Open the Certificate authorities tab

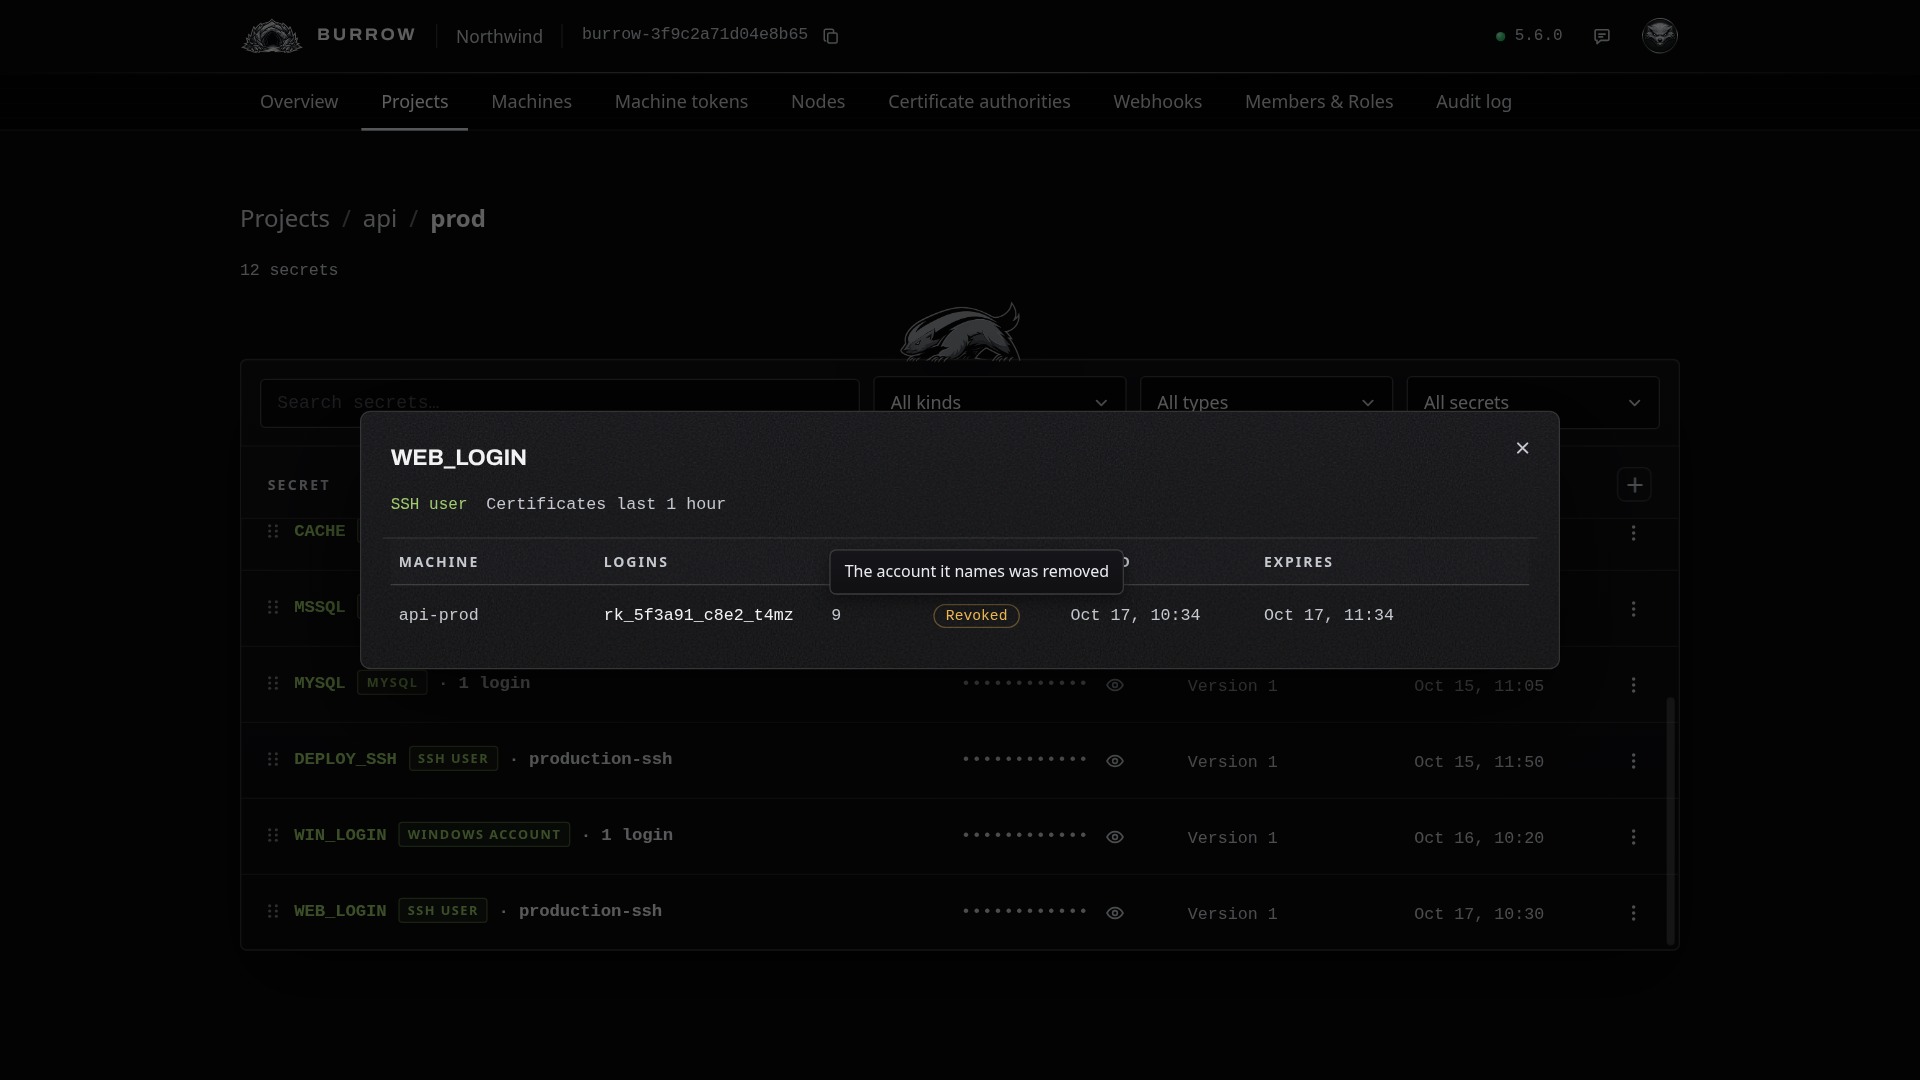(x=979, y=102)
